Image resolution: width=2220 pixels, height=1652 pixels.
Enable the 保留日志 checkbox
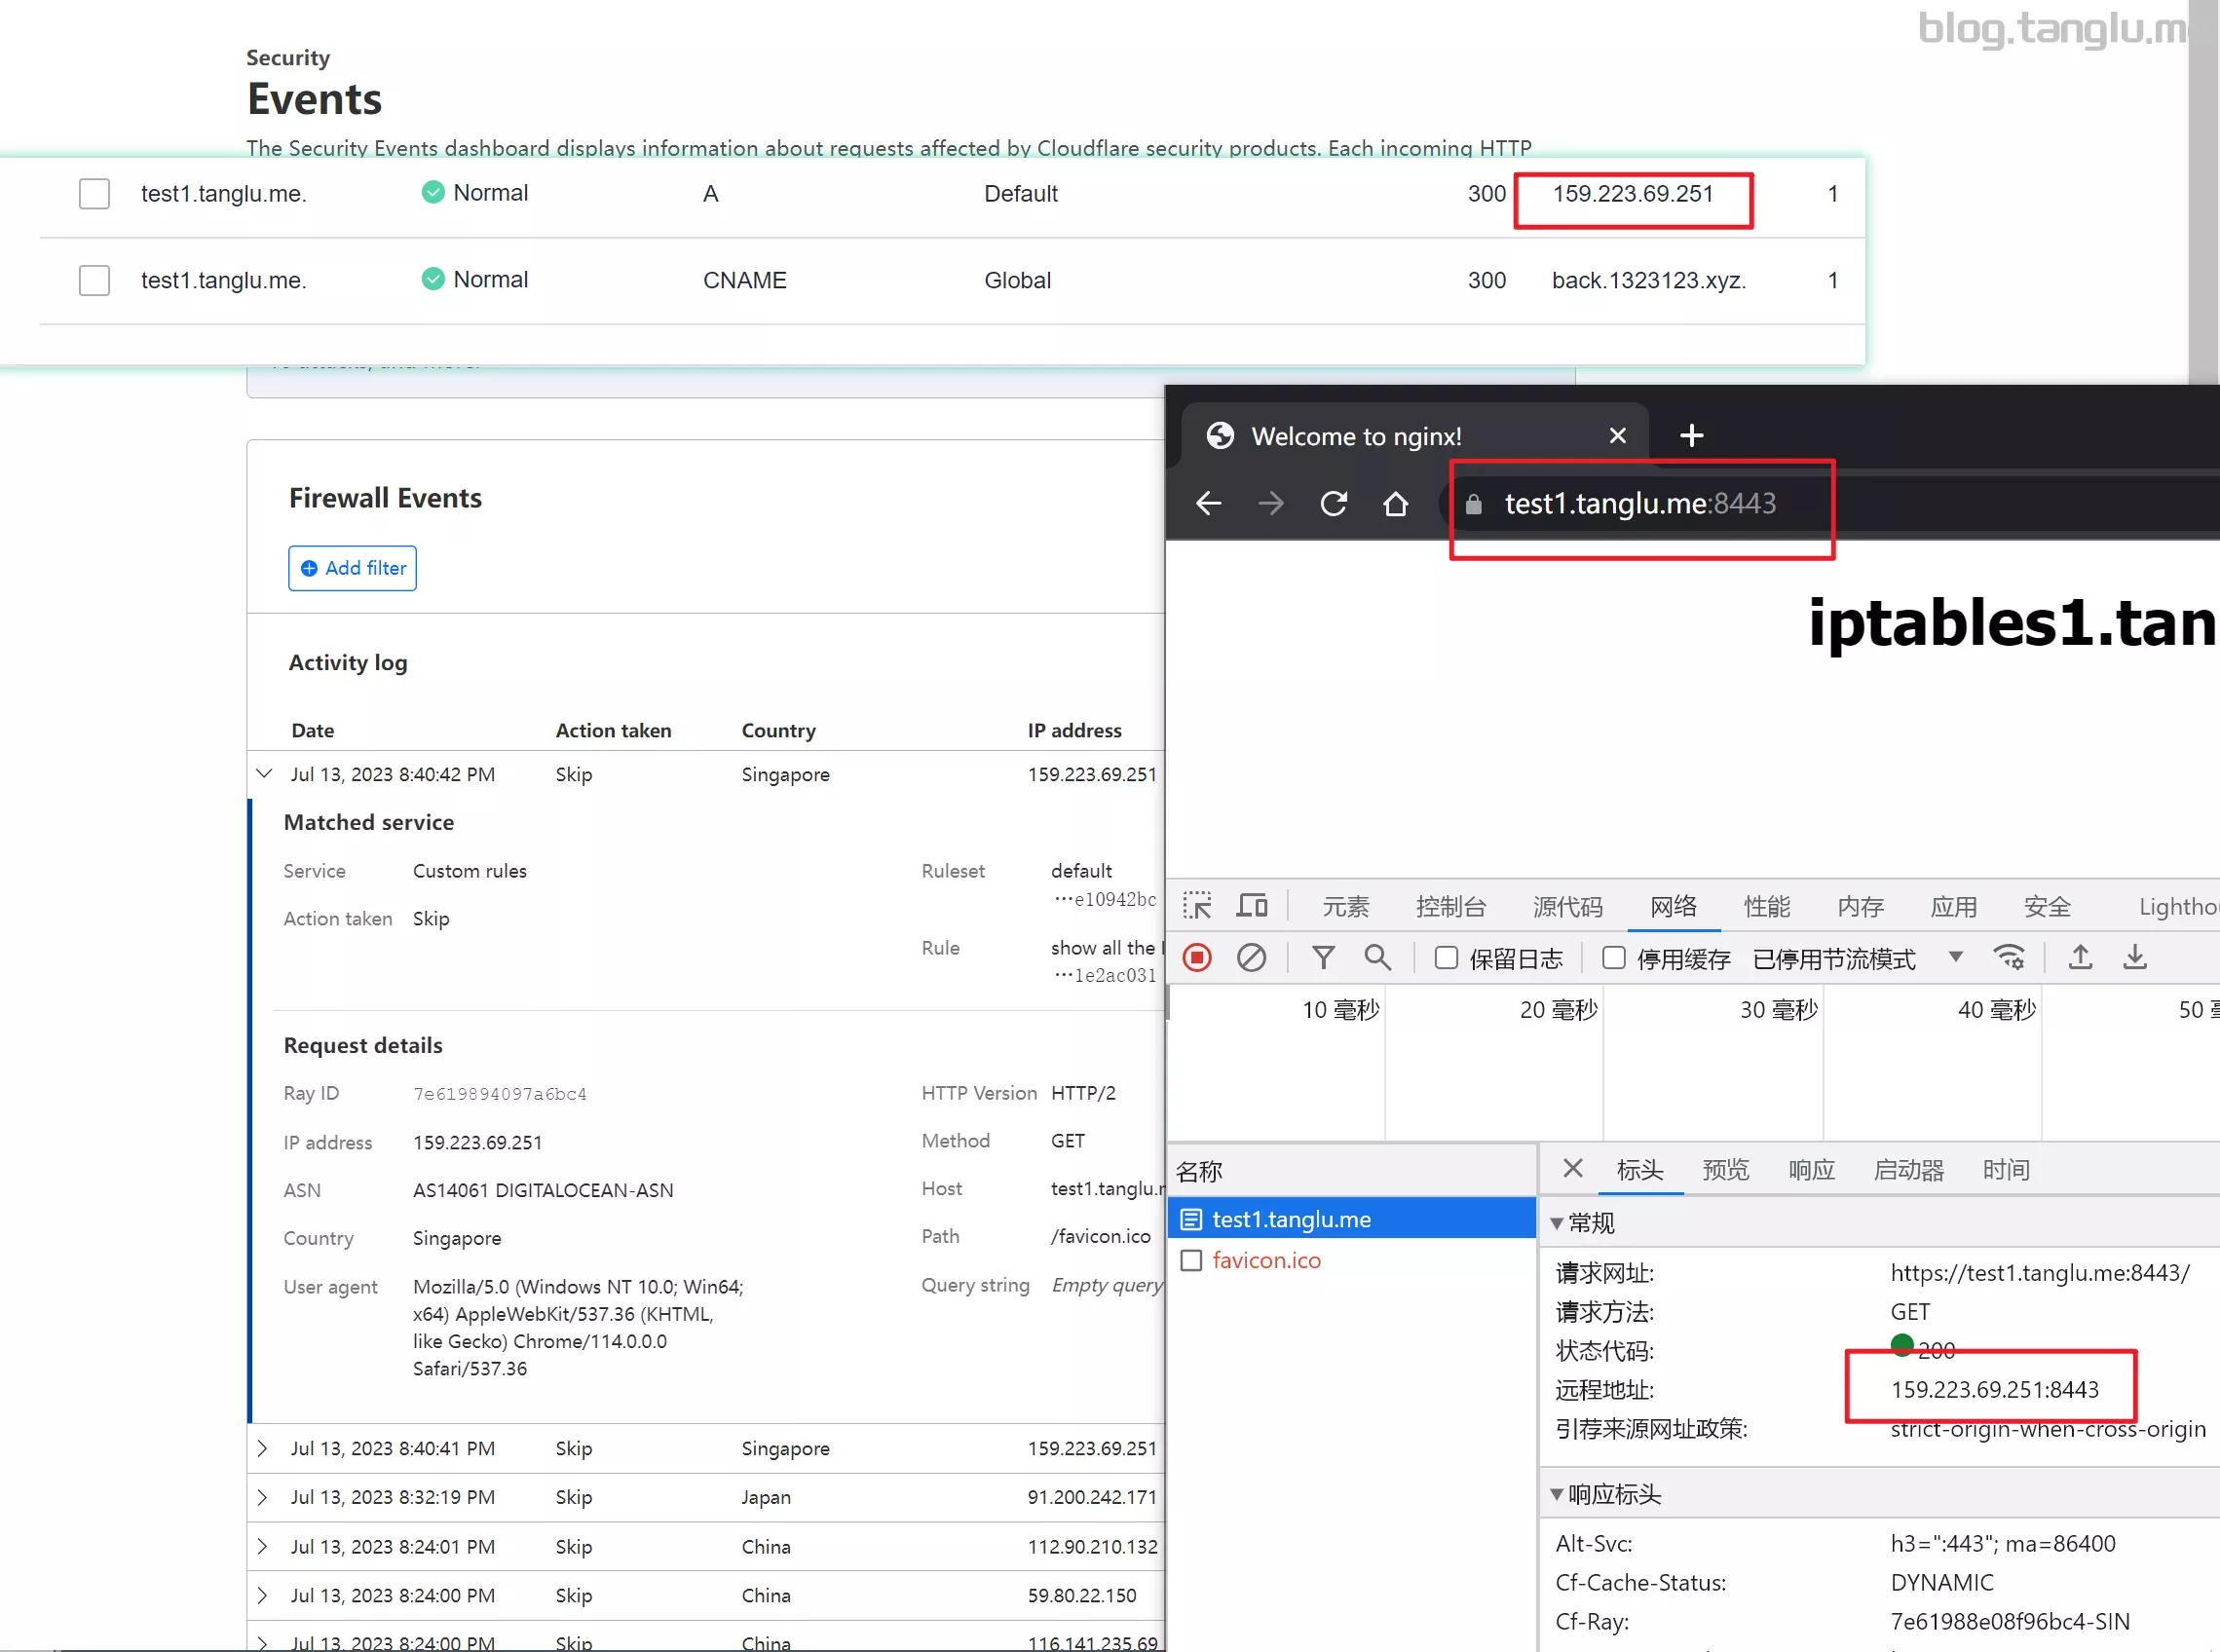pyautogui.click(x=1446, y=958)
